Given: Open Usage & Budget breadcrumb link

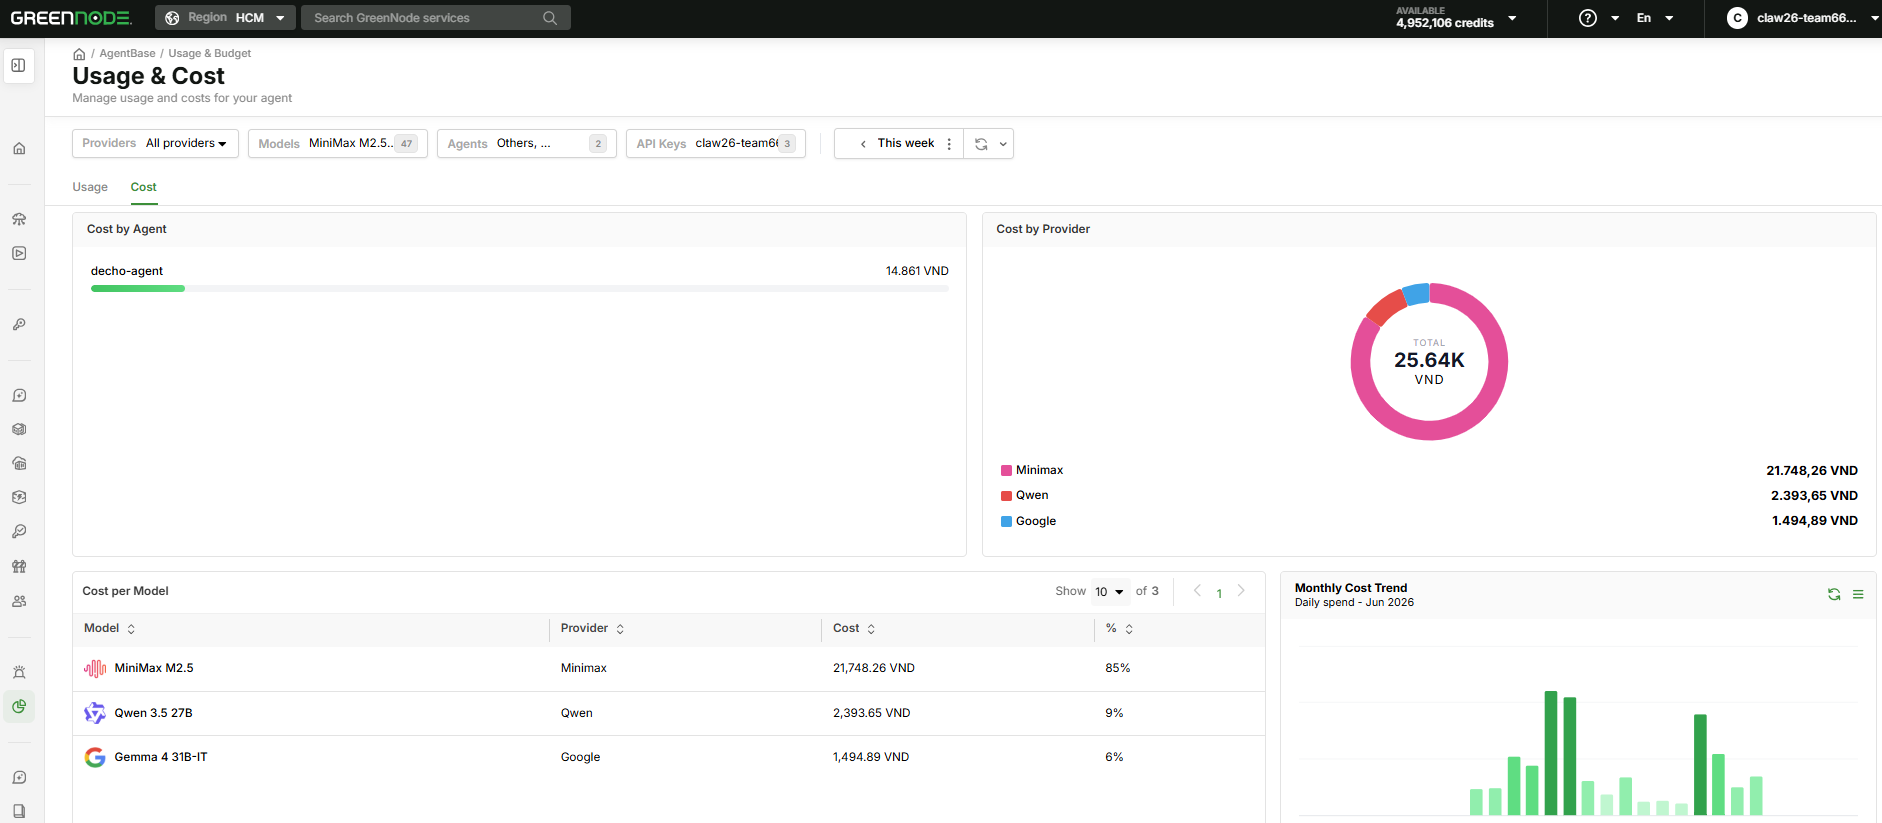Looking at the screenshot, I should pos(209,54).
